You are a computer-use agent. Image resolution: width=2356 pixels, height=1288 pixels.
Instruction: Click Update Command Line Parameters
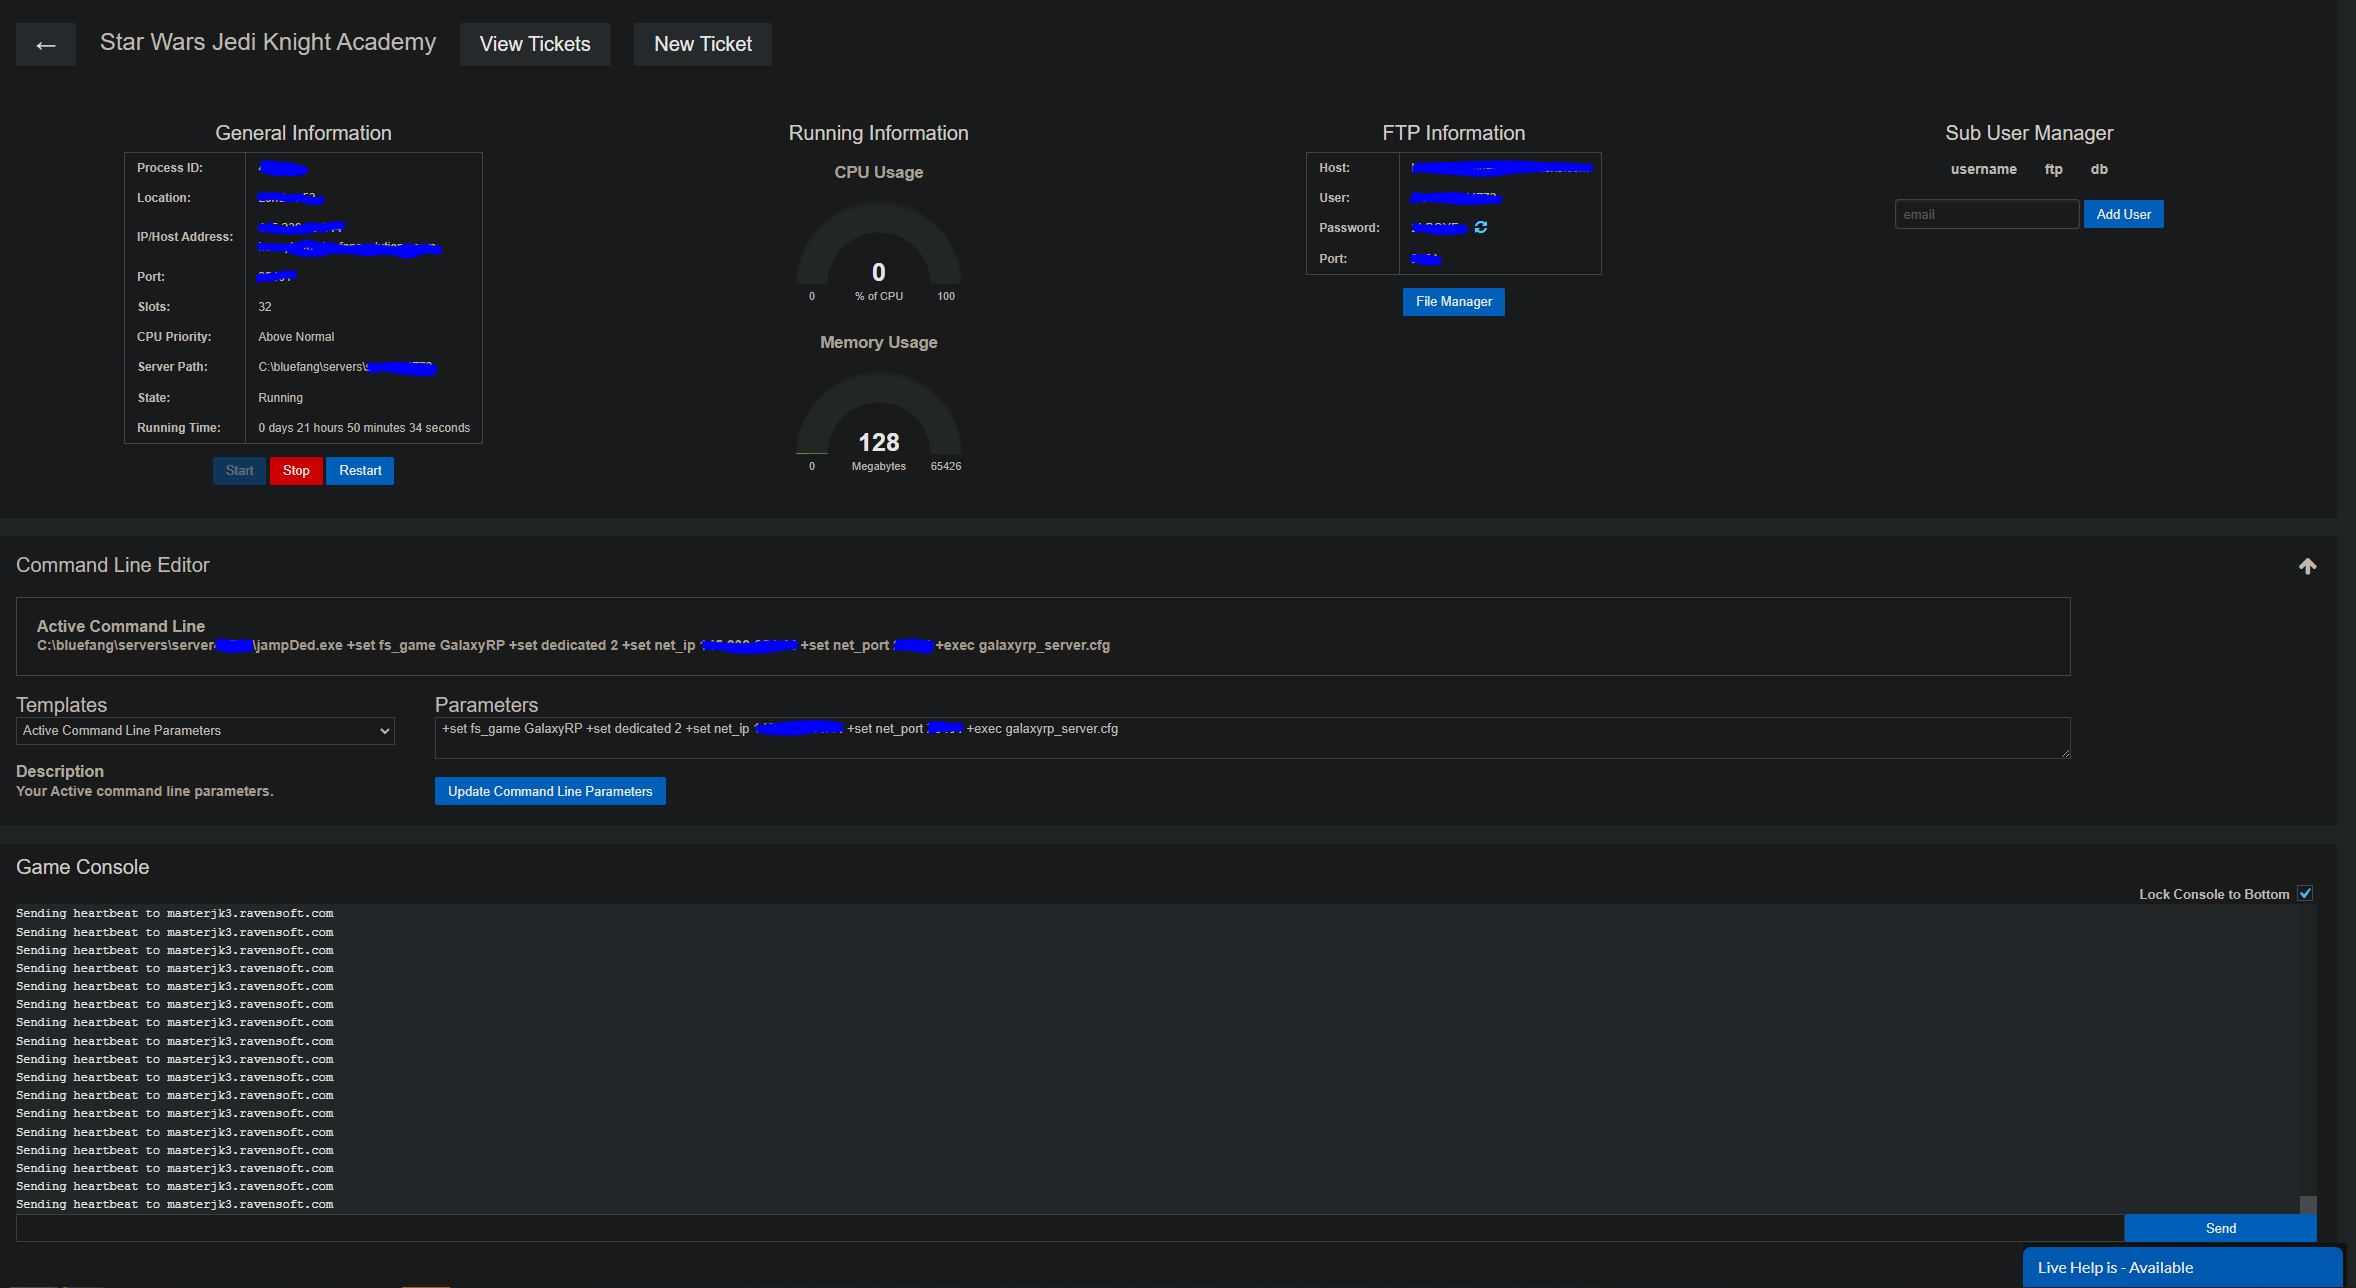coord(550,791)
